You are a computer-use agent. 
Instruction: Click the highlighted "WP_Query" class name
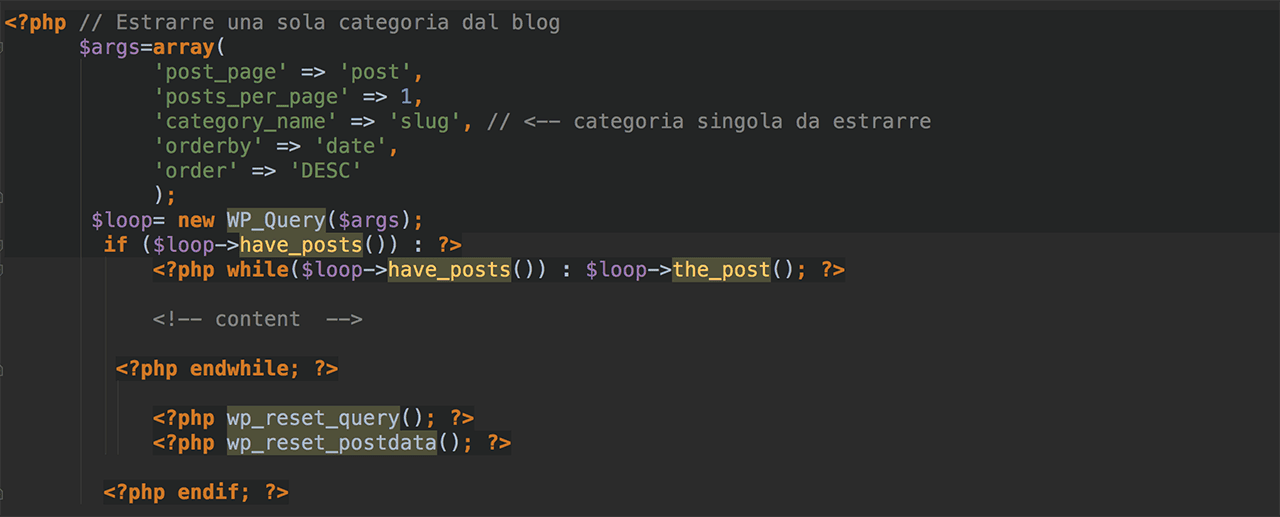click(x=276, y=220)
